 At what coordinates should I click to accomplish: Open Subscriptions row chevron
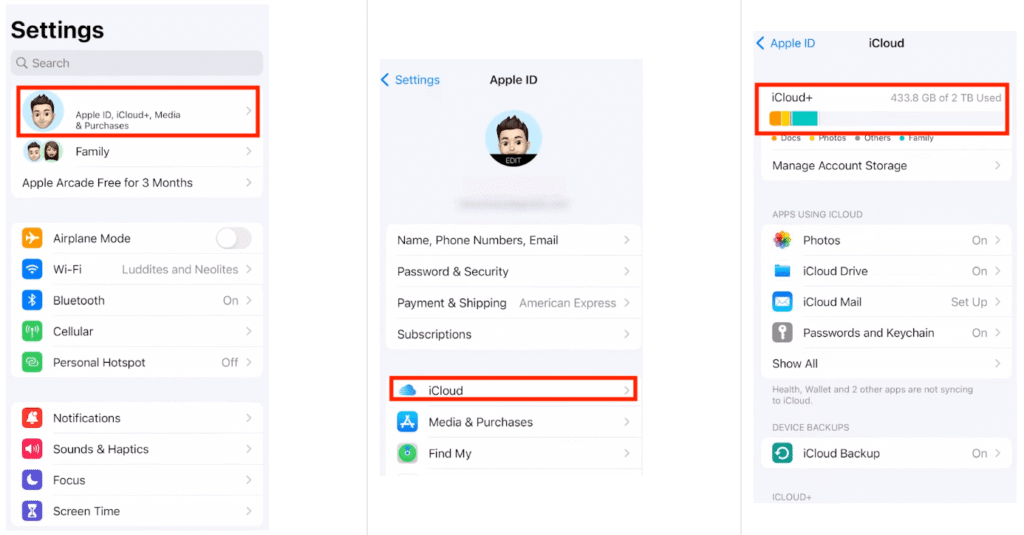[x=626, y=334]
